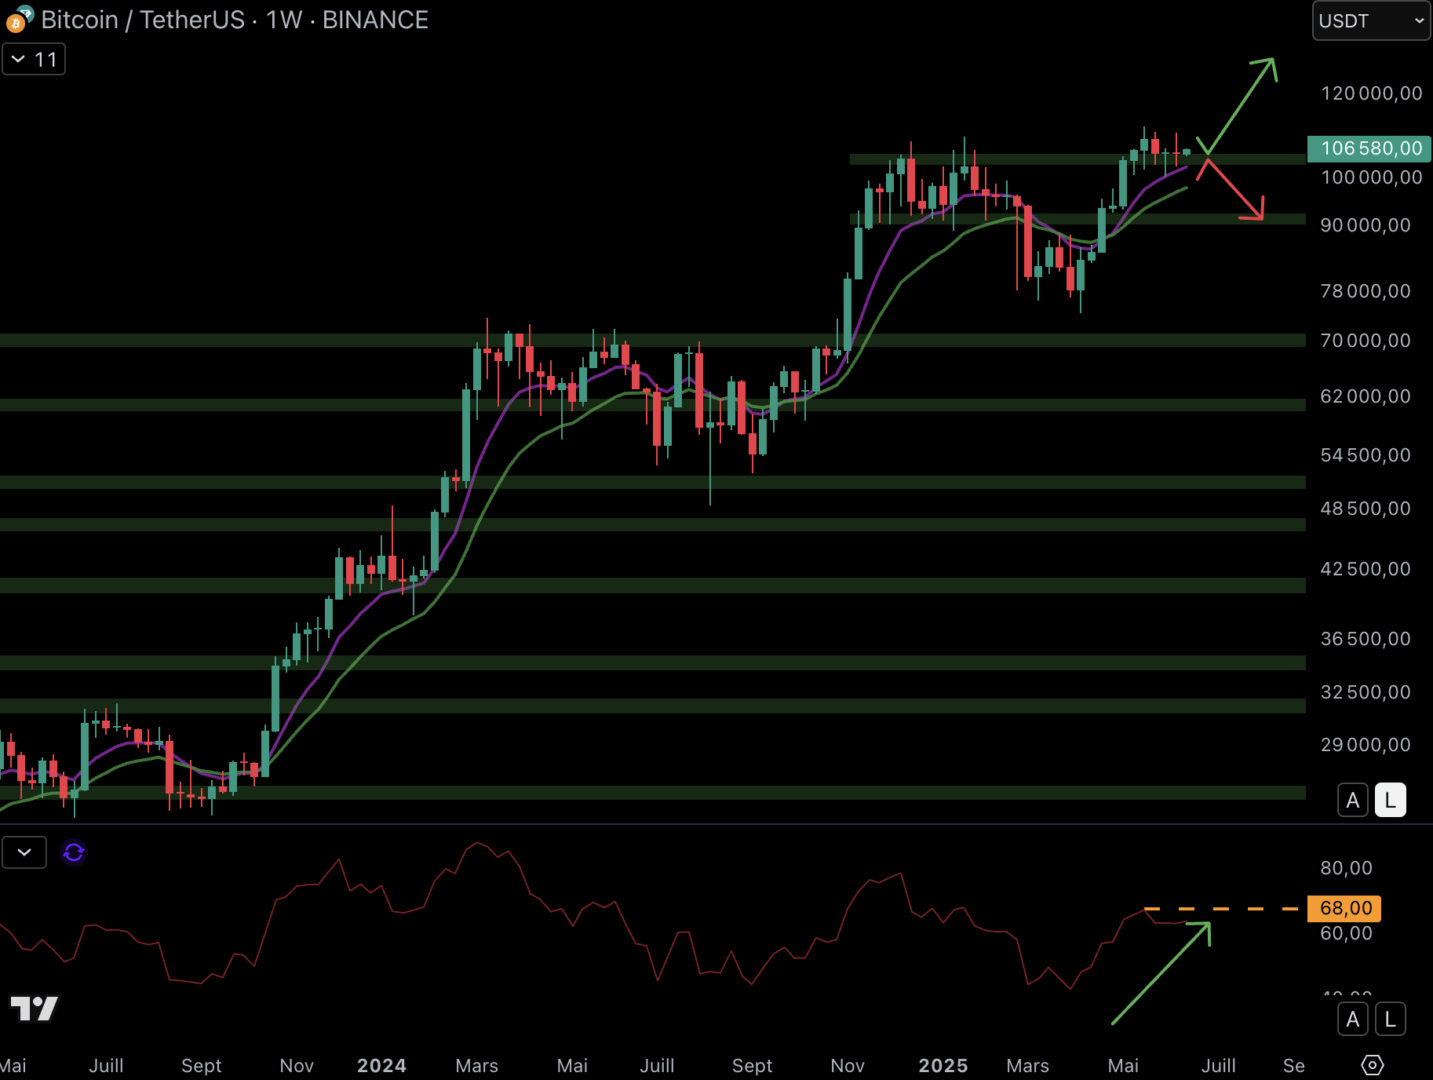Click the 54 500,00 price axis label
Image resolution: width=1433 pixels, height=1080 pixels.
1365,455
